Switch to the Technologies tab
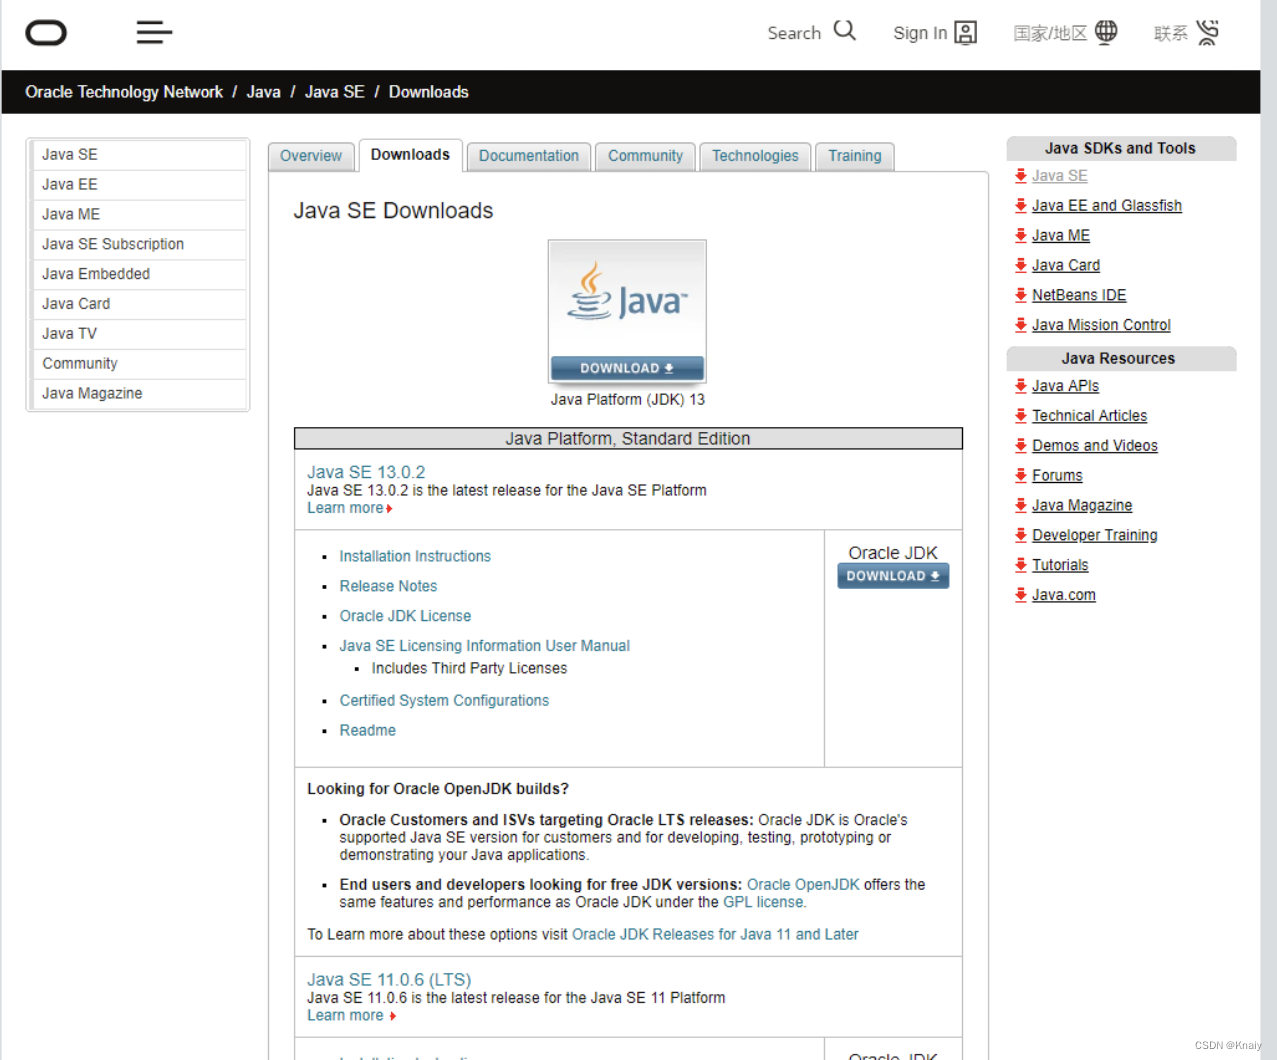Image resolution: width=1277 pixels, height=1060 pixels. pyautogui.click(x=755, y=156)
